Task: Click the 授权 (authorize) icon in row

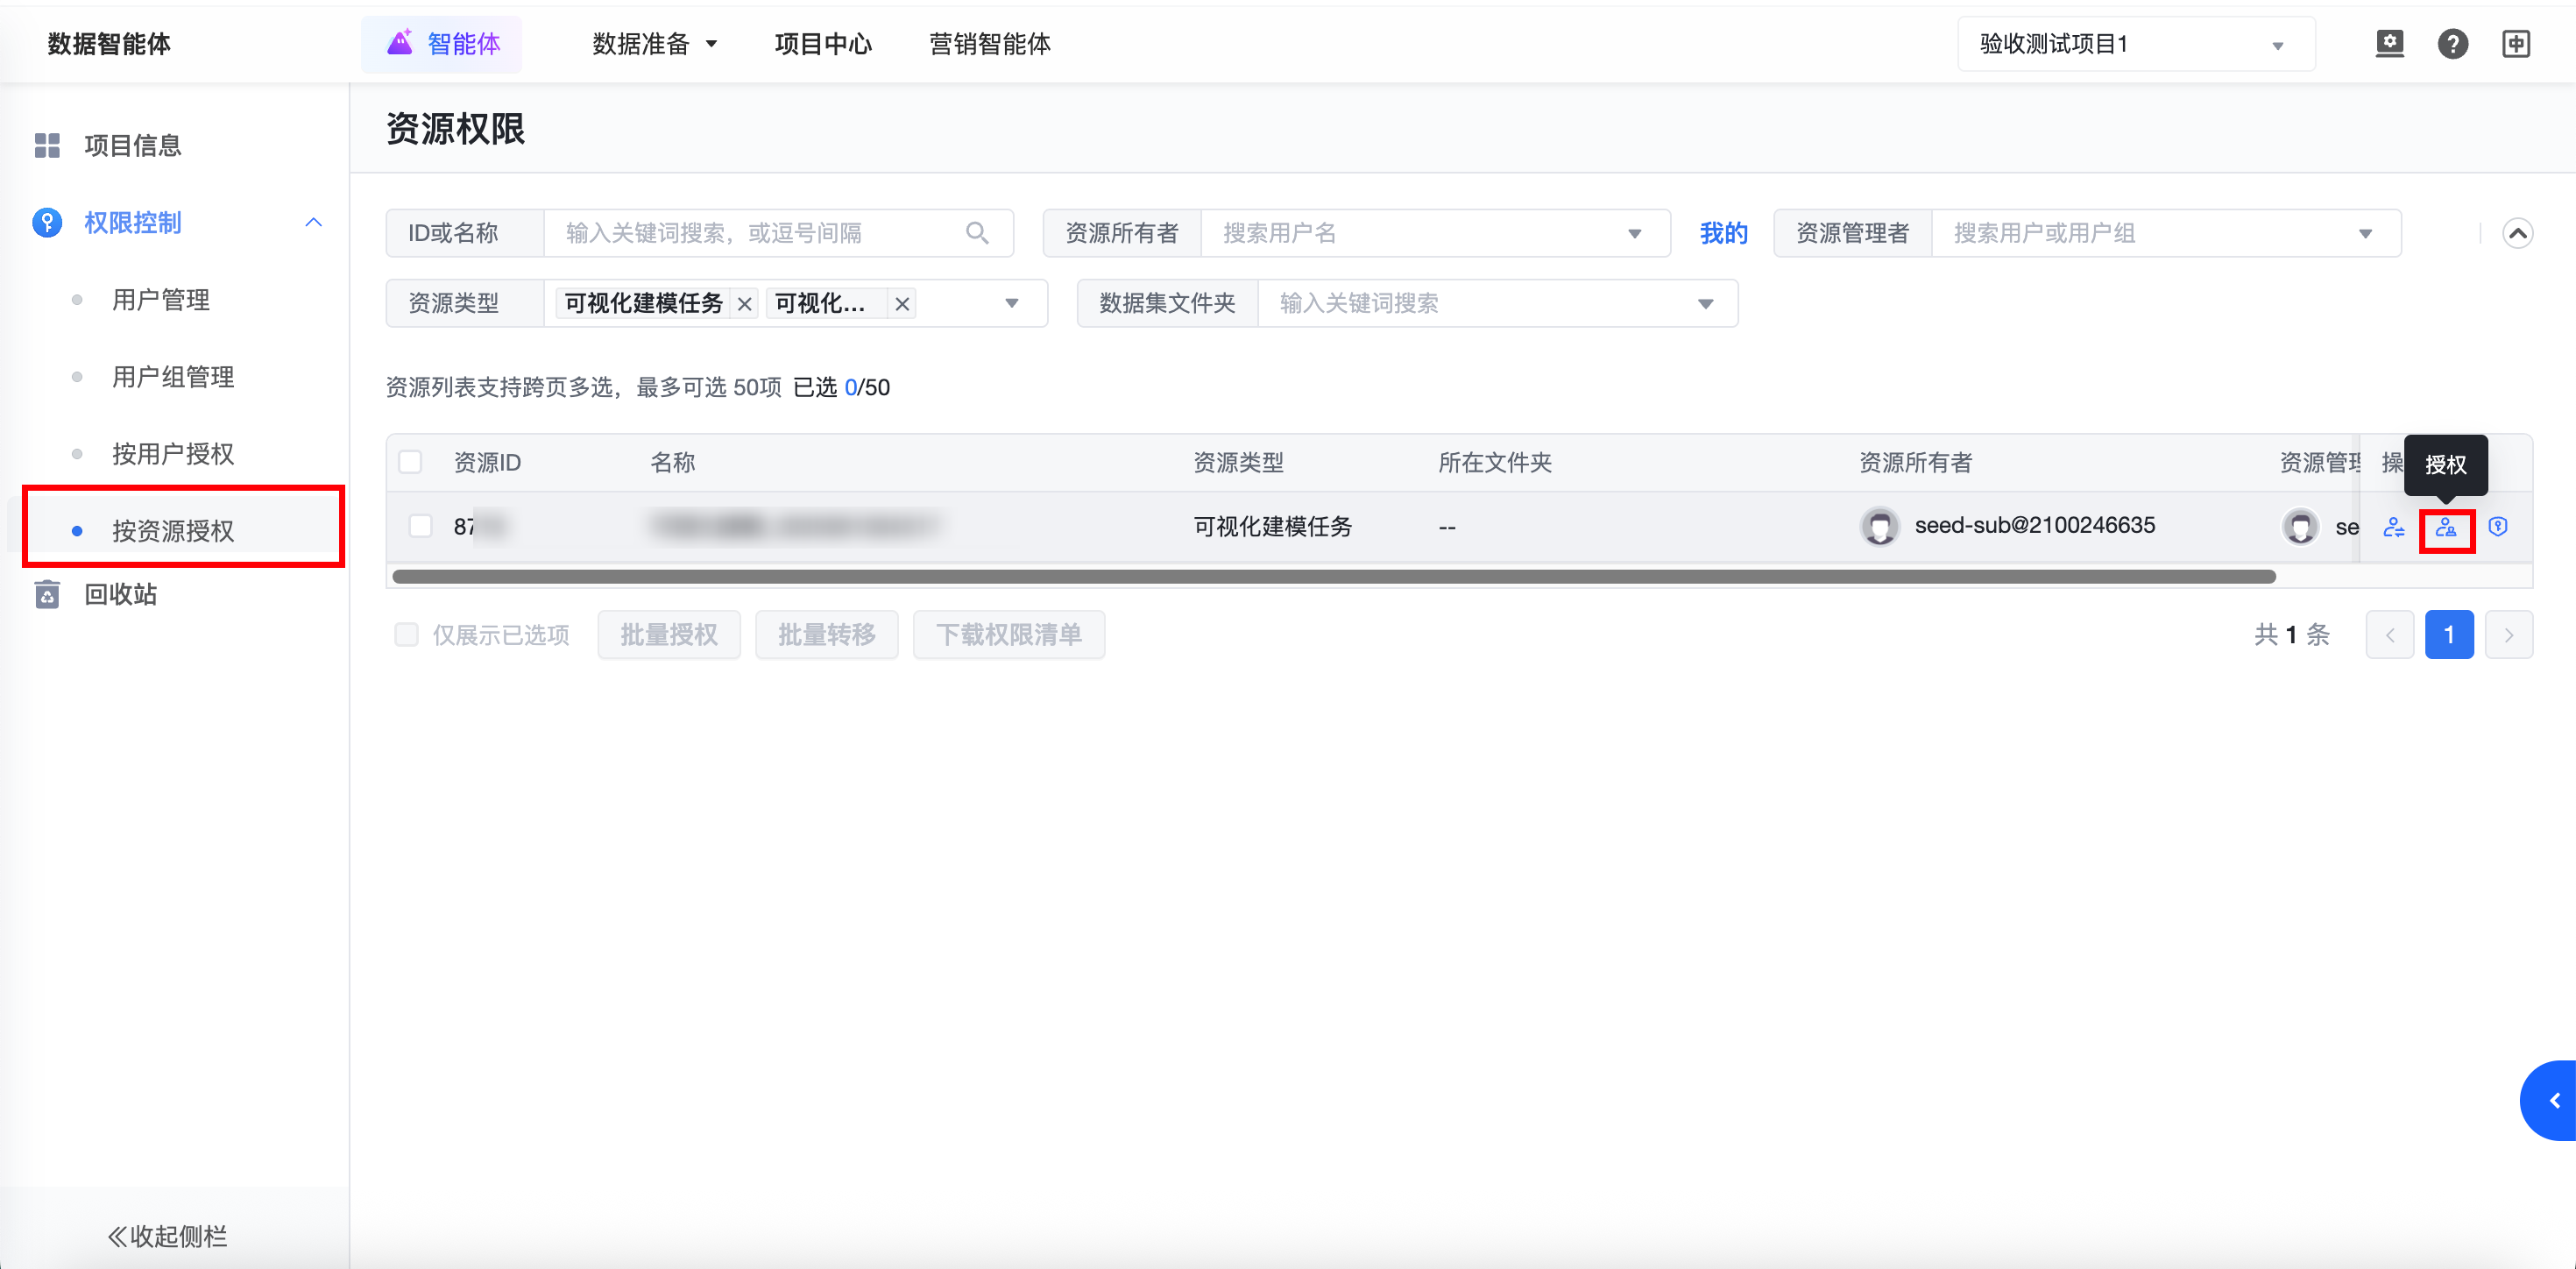Action: (2446, 528)
